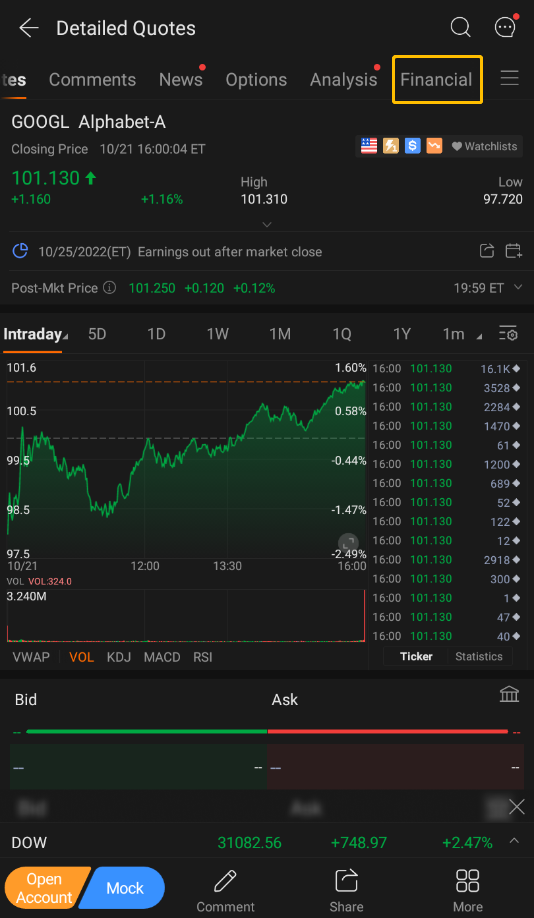
Task: Open chart settings icon
Action: click(x=508, y=334)
